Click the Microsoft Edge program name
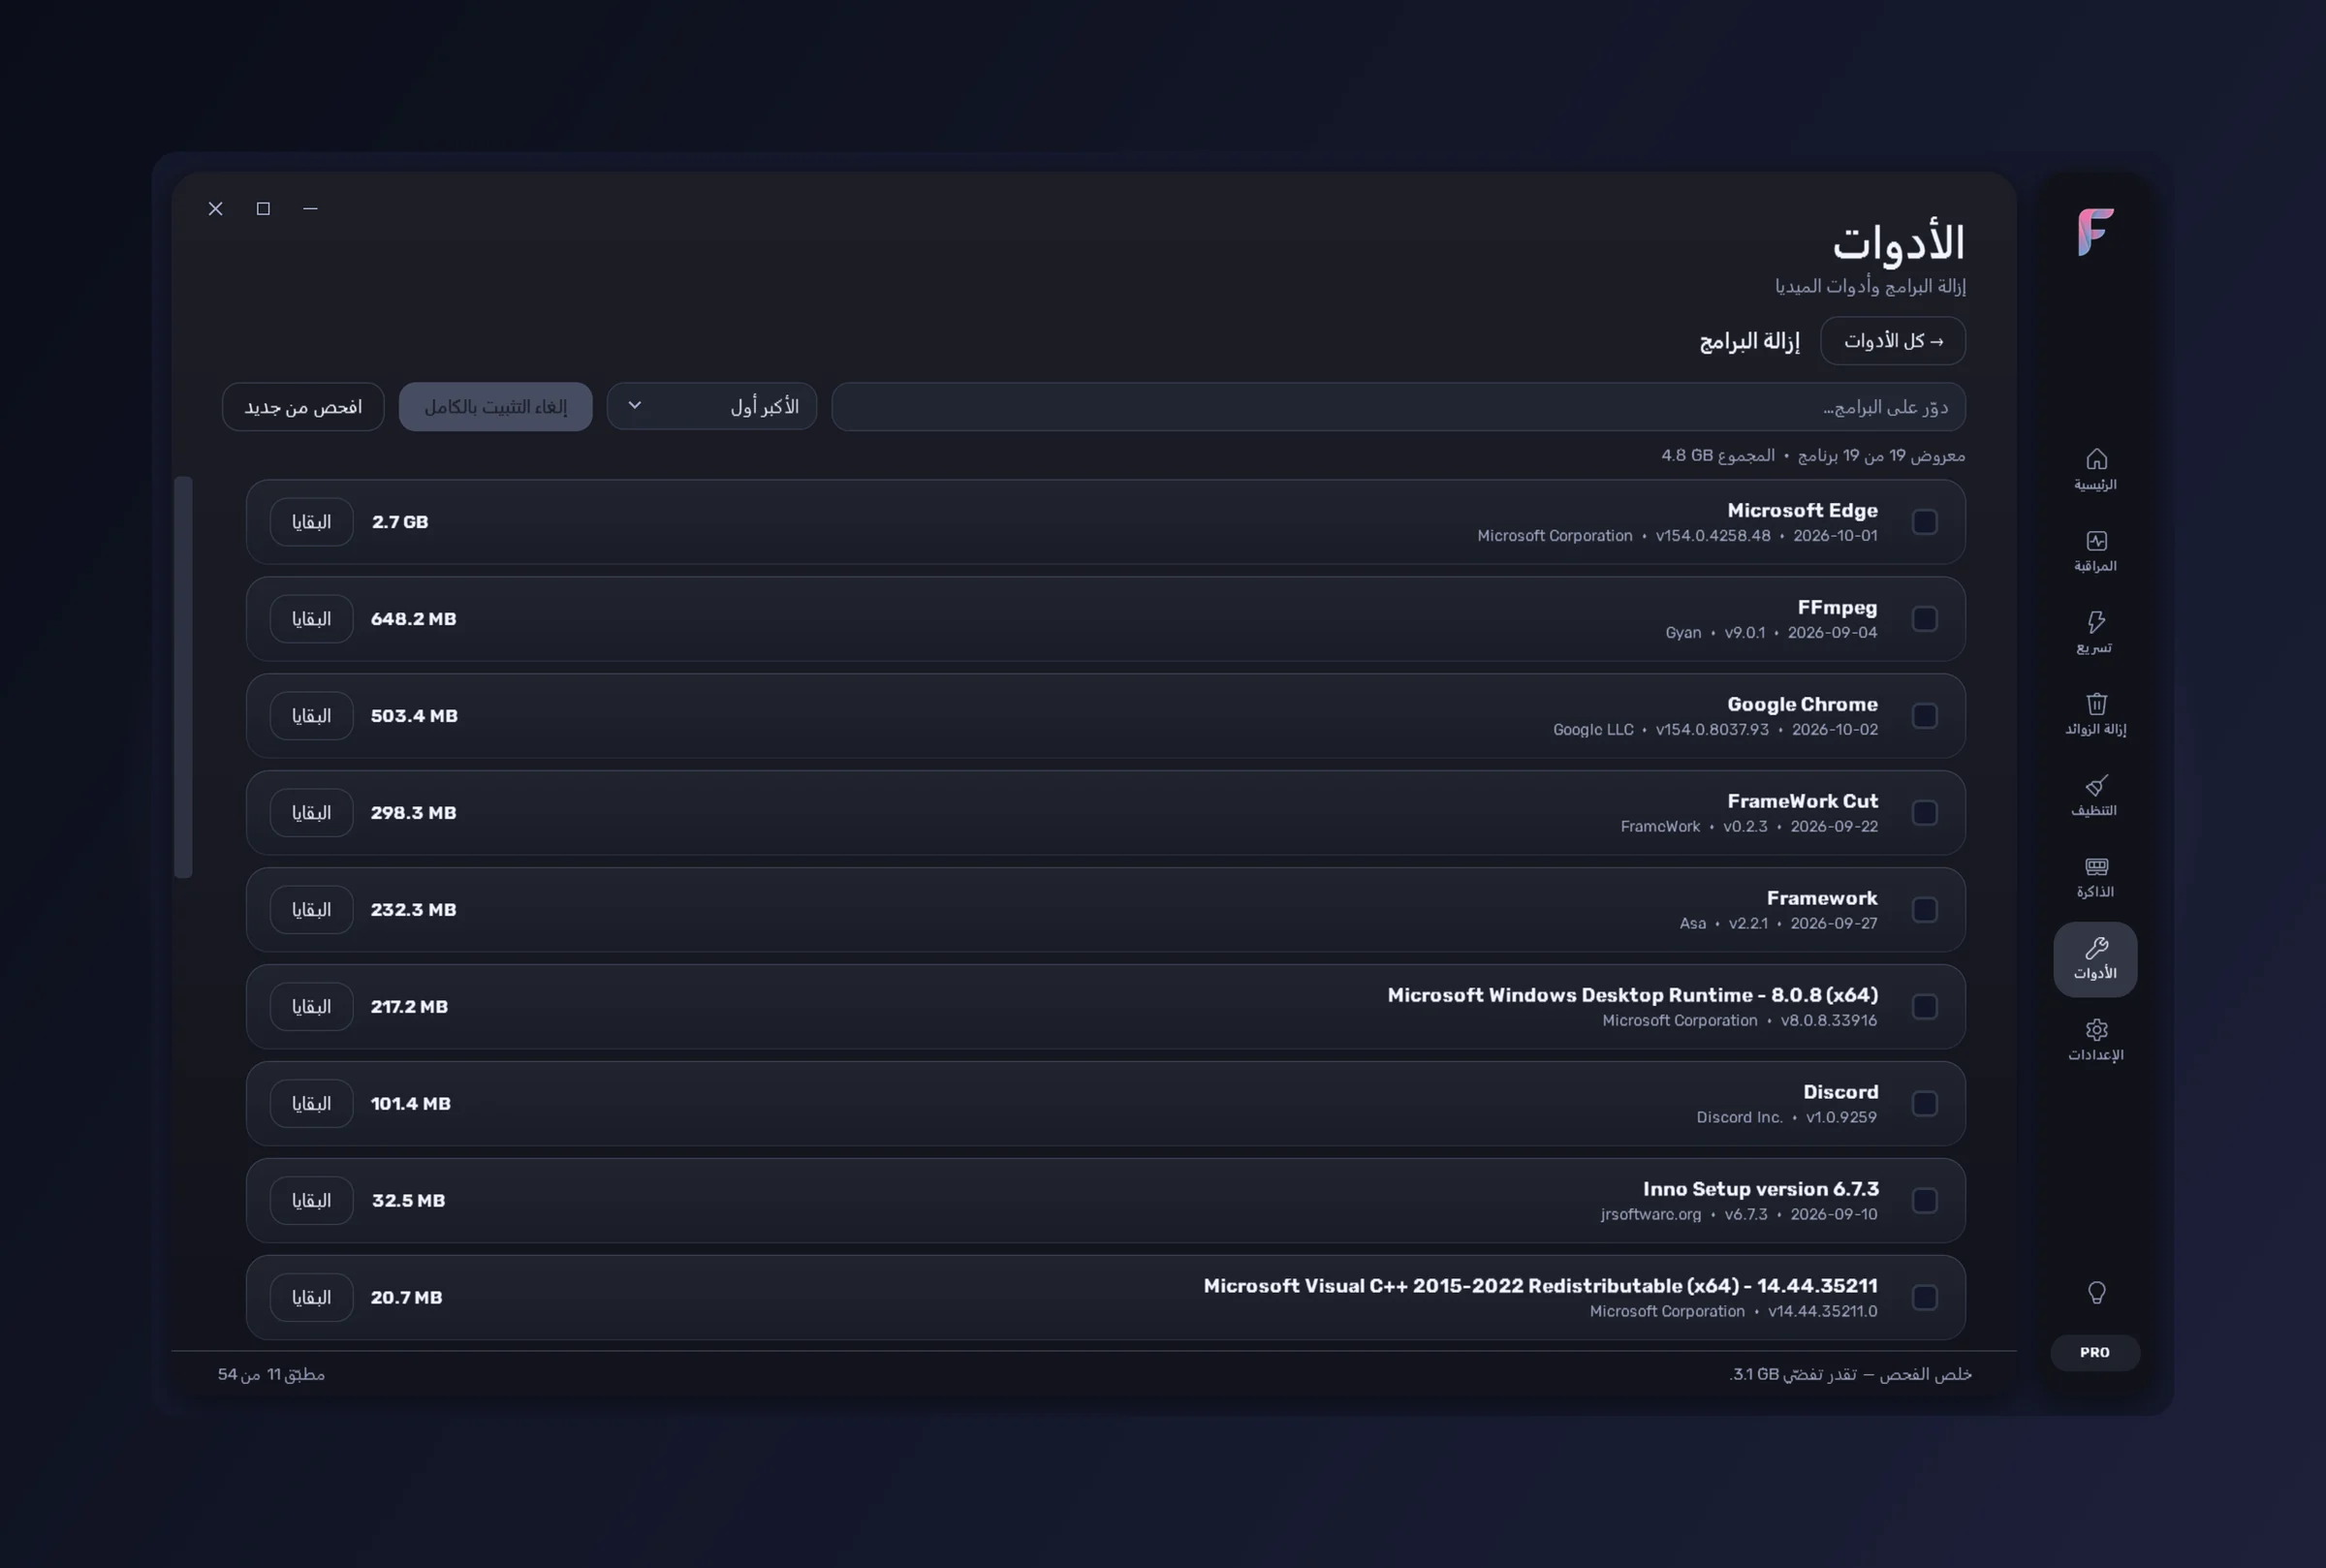Viewport: 2326px width, 1568px height. click(x=1802, y=510)
